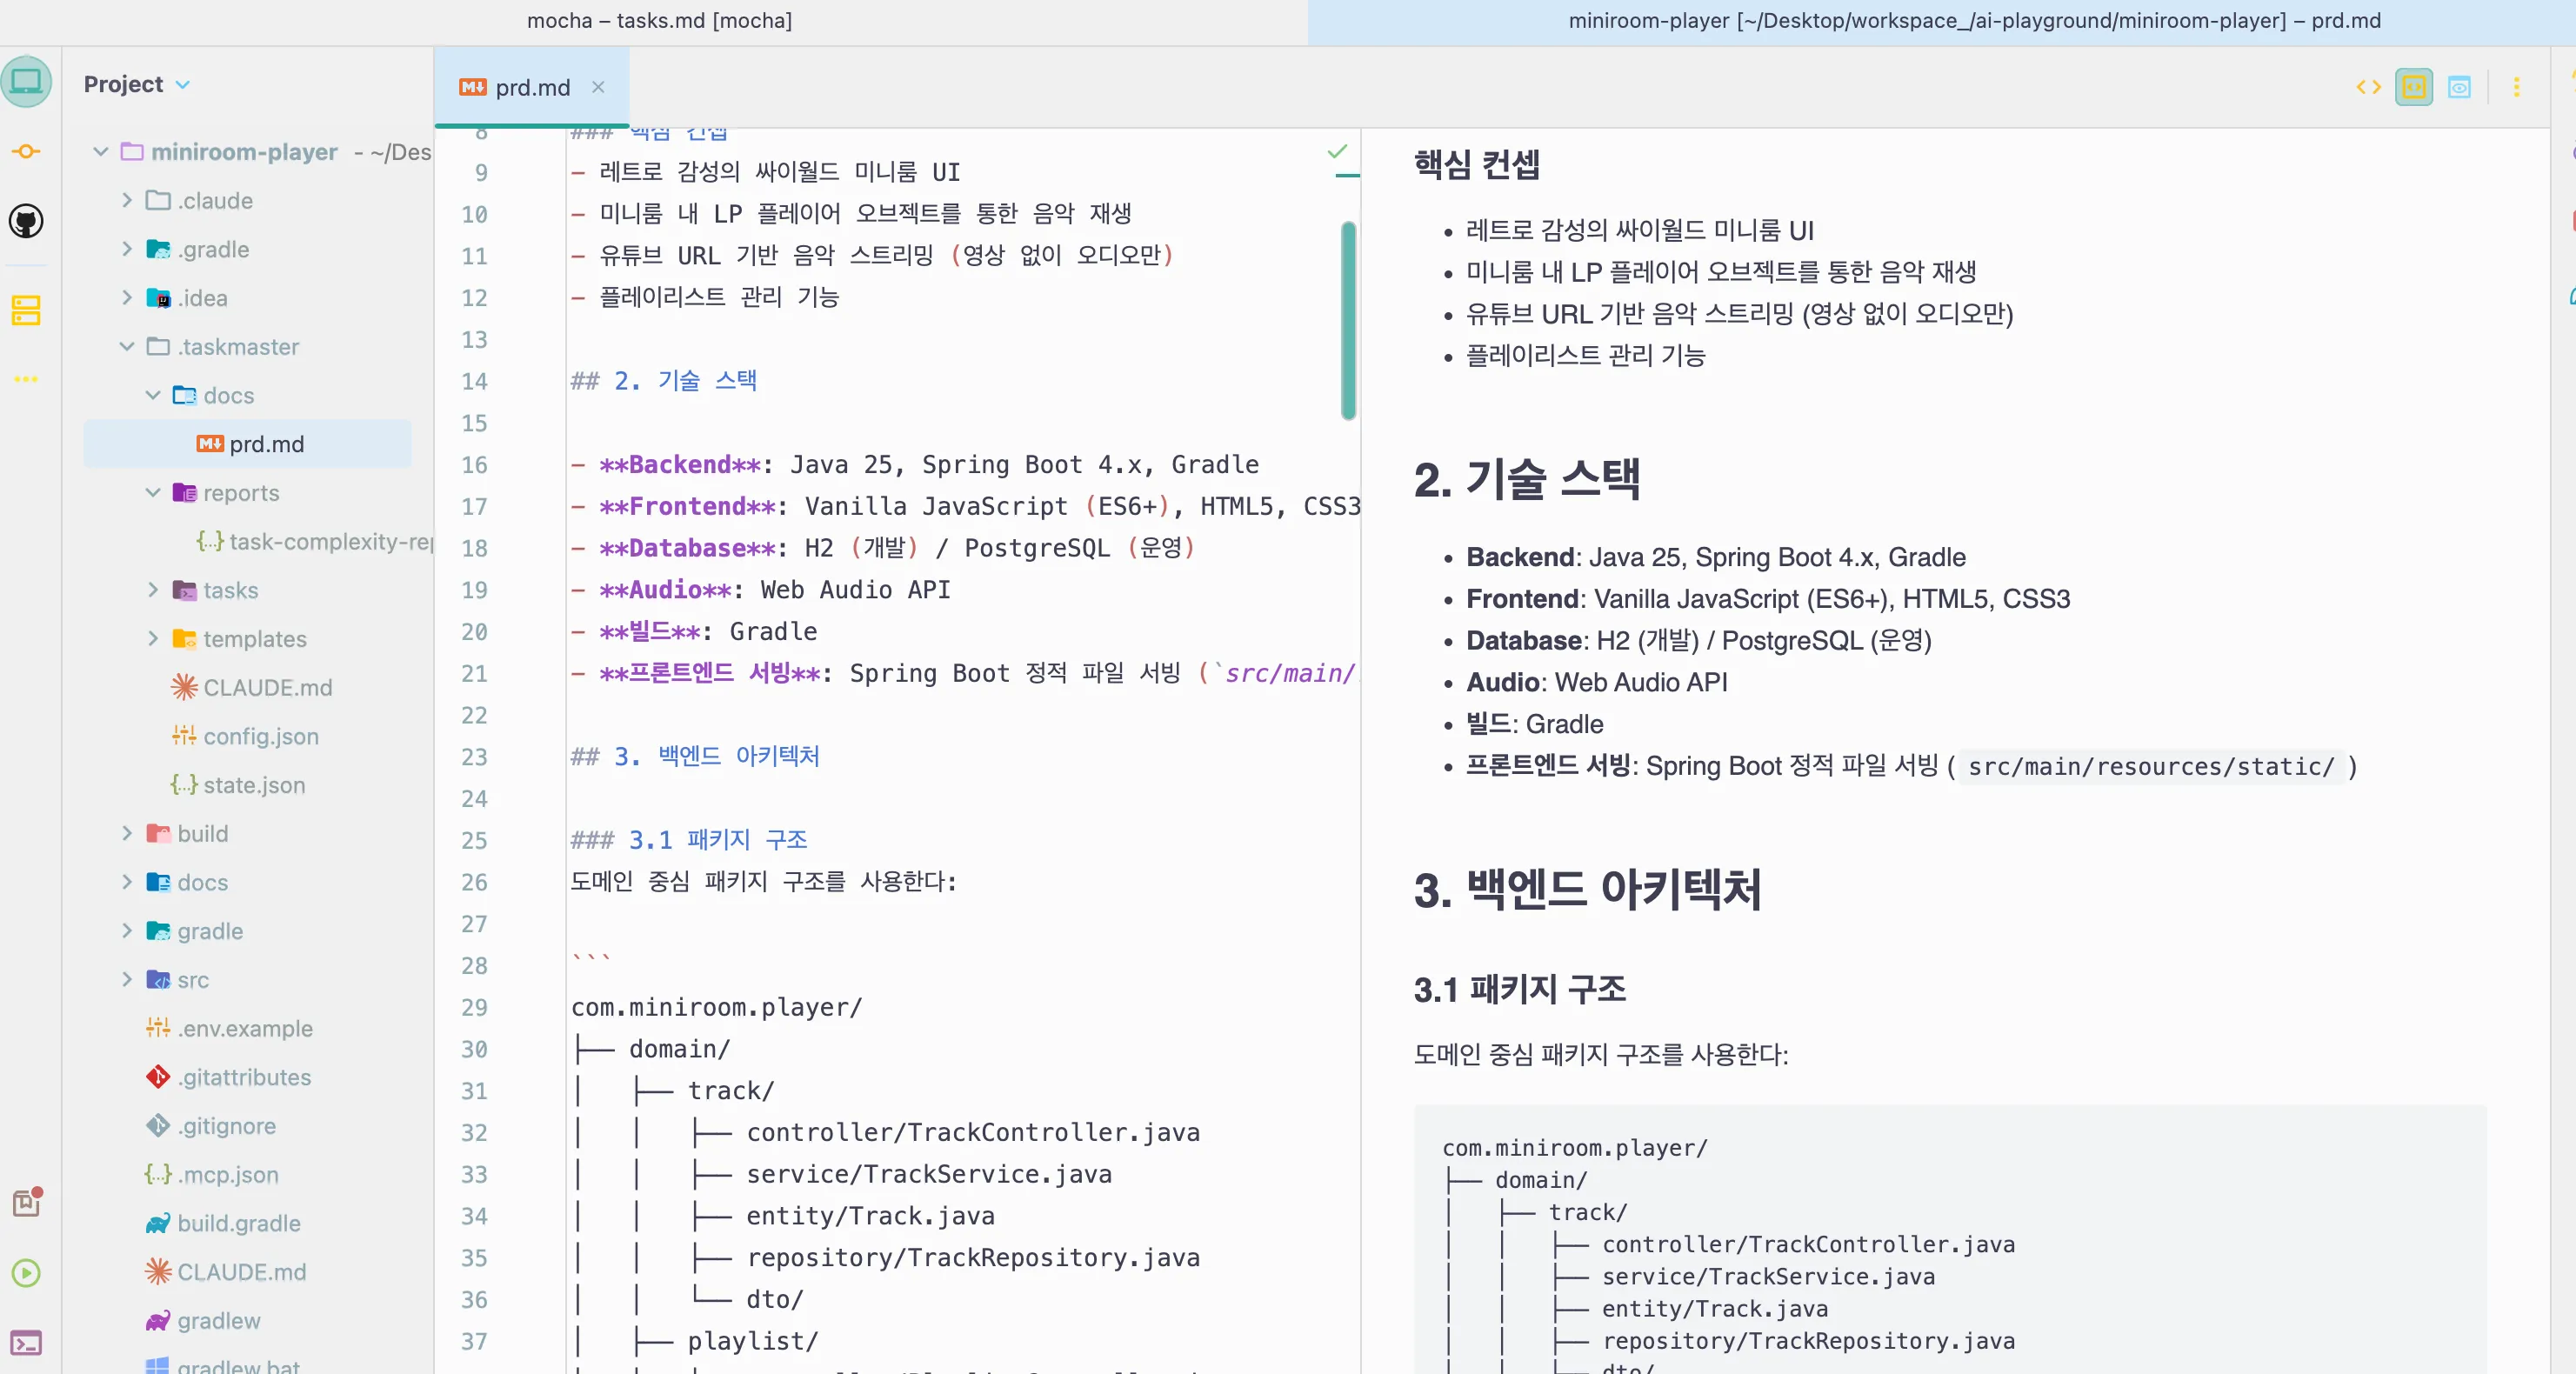Collapse the docs folder under .taskmaster
2576x1374 pixels.
152,395
